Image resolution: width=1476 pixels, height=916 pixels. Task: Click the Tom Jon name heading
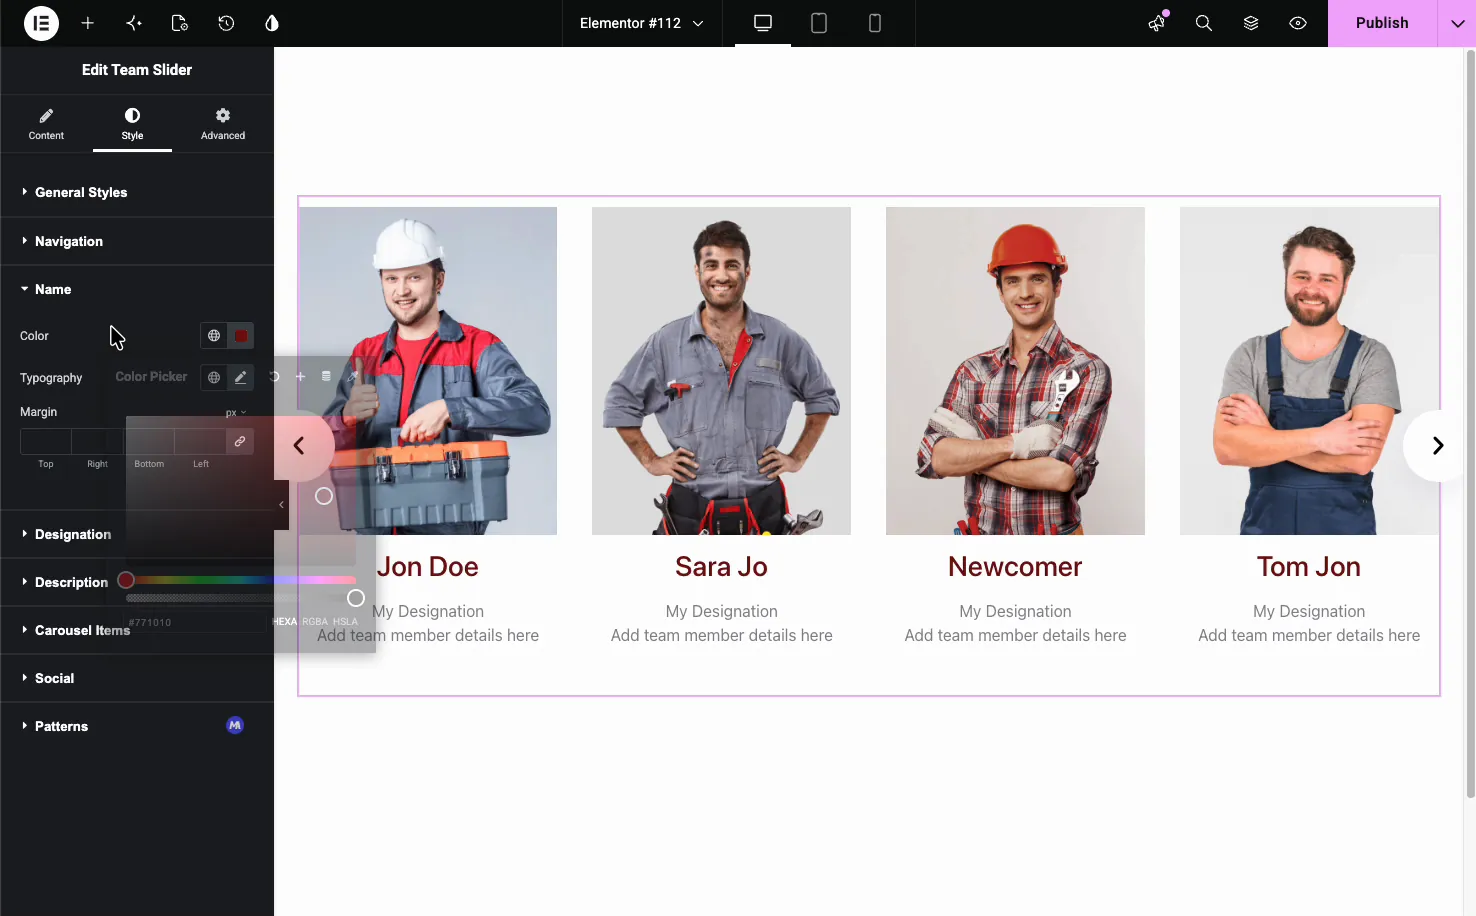click(1309, 567)
